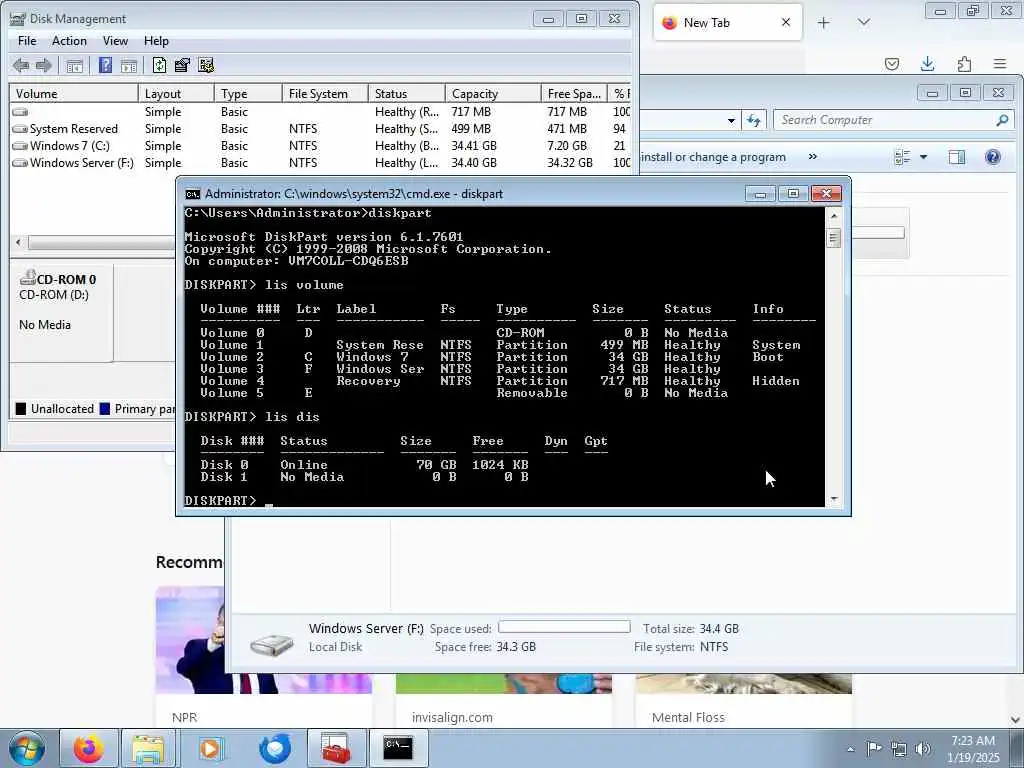Screen dimensions: 1024x768
Task: Open Firefox from the taskbar
Action: point(88,748)
